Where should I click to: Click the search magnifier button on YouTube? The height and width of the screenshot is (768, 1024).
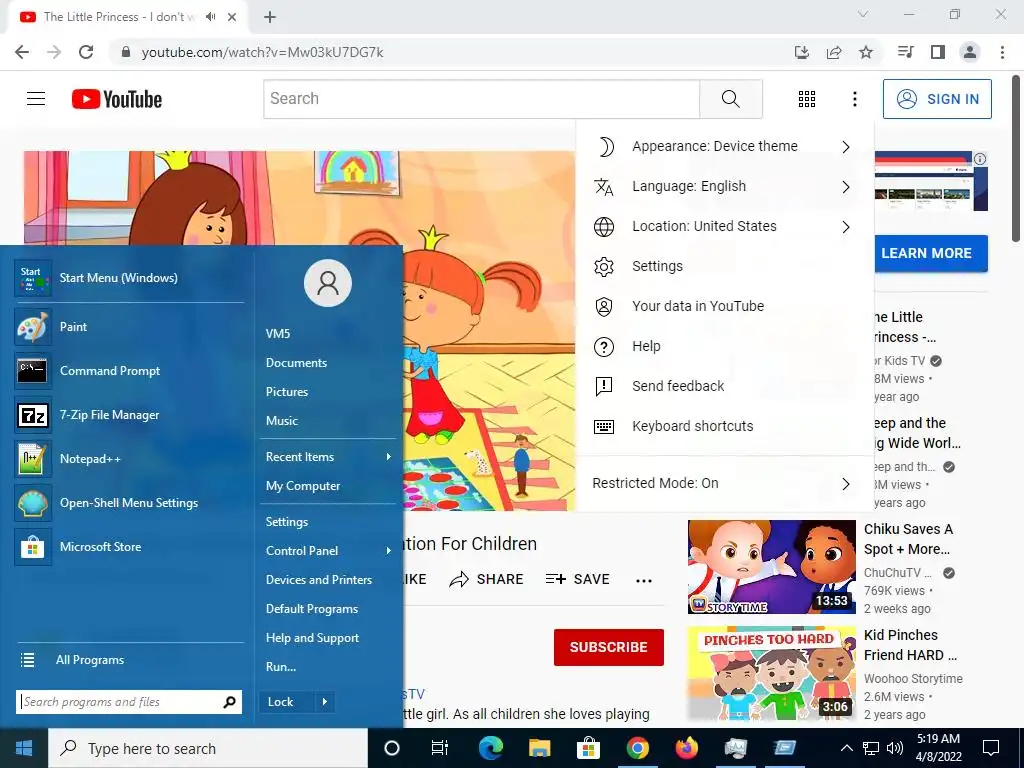731,99
